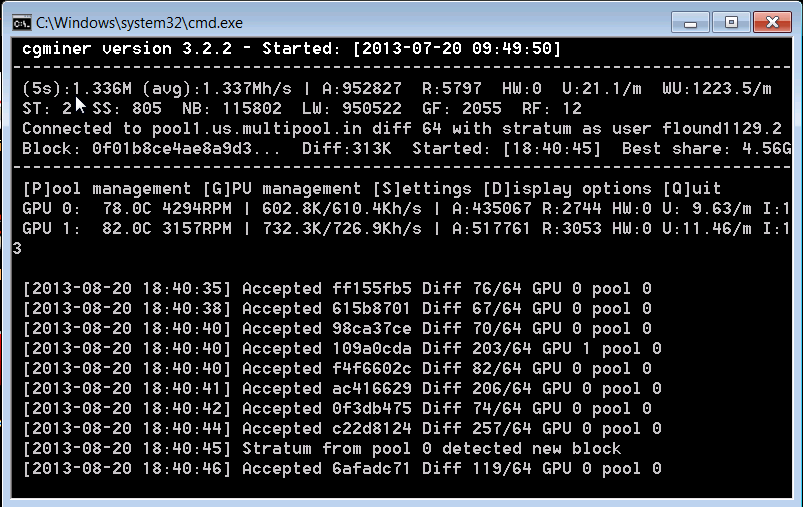Click the start timestamp [2013-07-20 09:49:50]

click(x=457, y=49)
